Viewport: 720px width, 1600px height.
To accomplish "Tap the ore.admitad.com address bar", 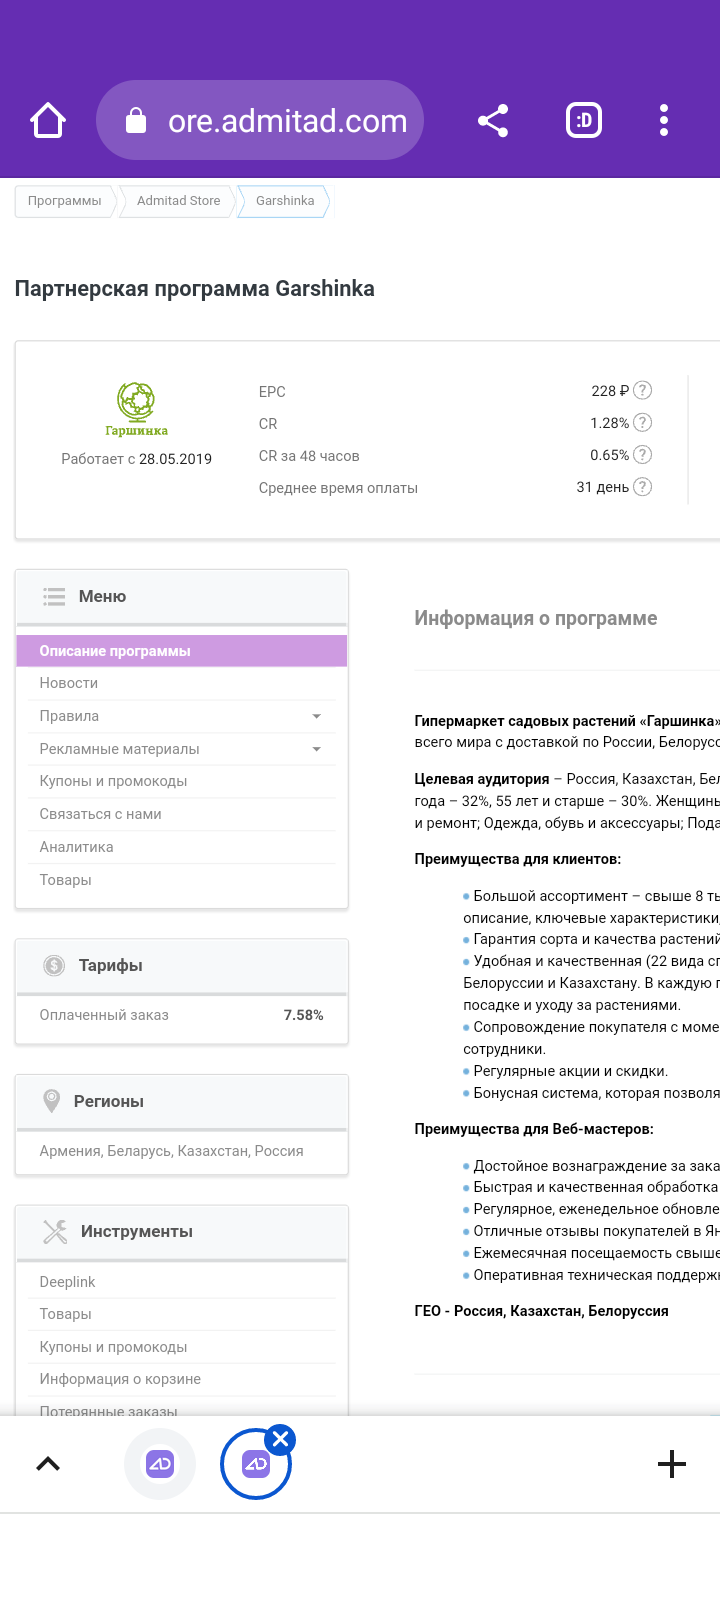I will [260, 121].
